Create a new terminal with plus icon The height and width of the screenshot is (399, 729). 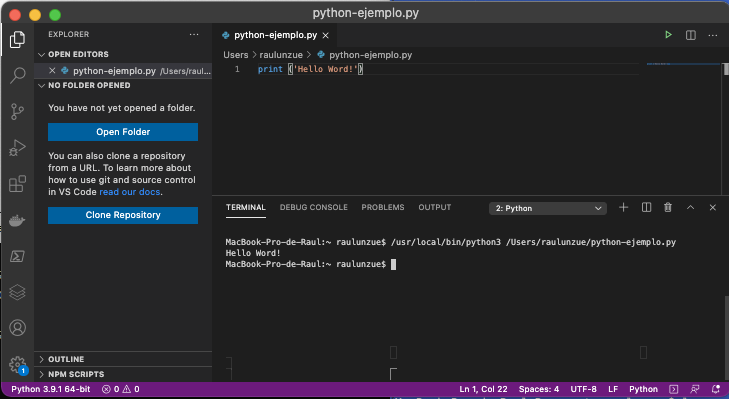point(623,207)
